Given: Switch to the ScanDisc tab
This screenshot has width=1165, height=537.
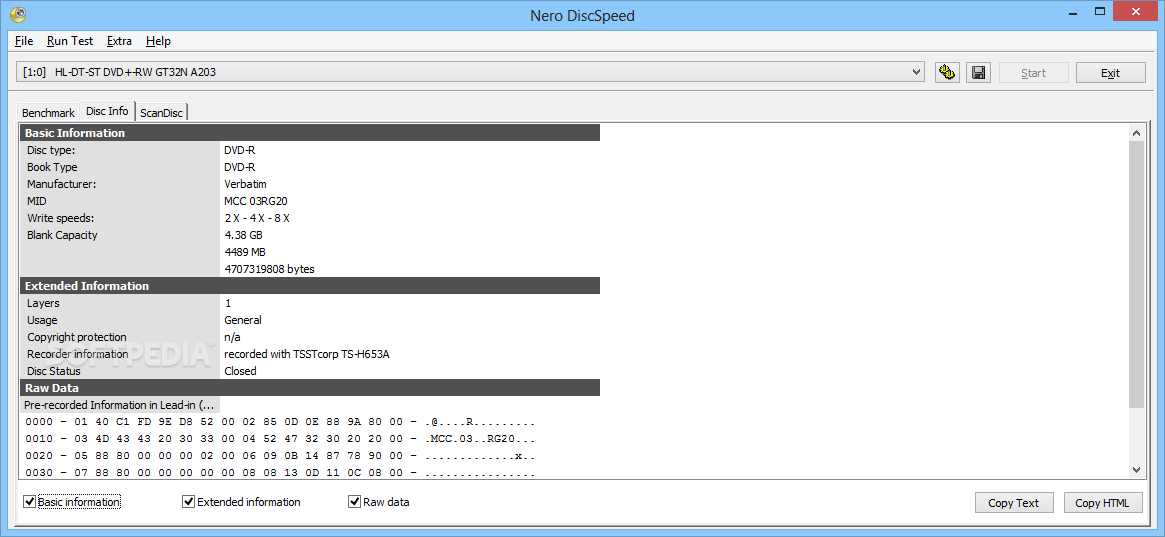Looking at the screenshot, I should [x=161, y=113].
